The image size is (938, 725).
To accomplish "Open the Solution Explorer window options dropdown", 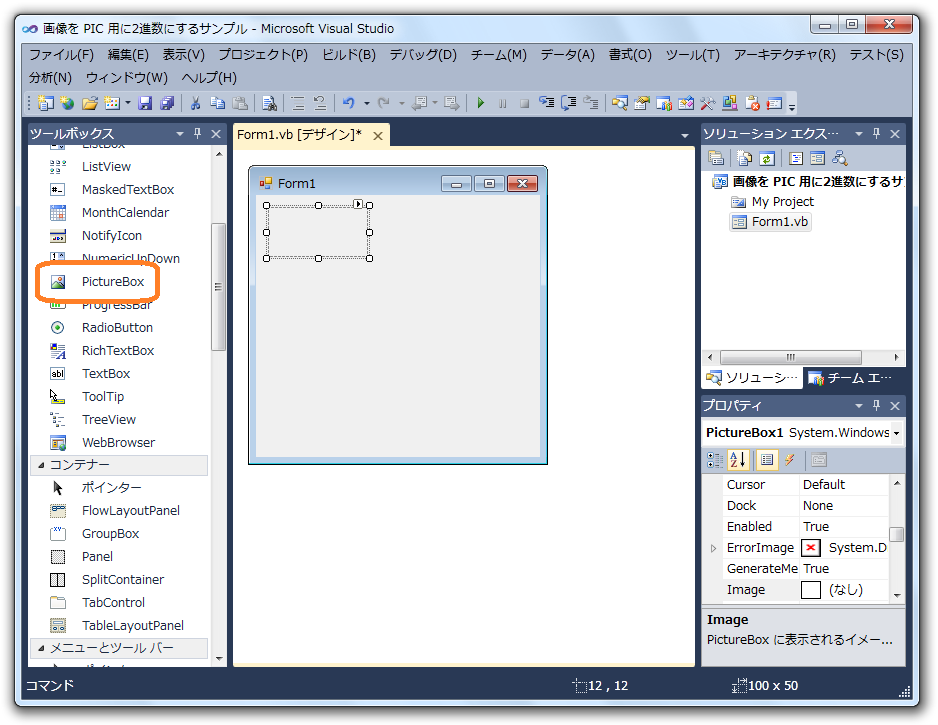I will 858,133.
